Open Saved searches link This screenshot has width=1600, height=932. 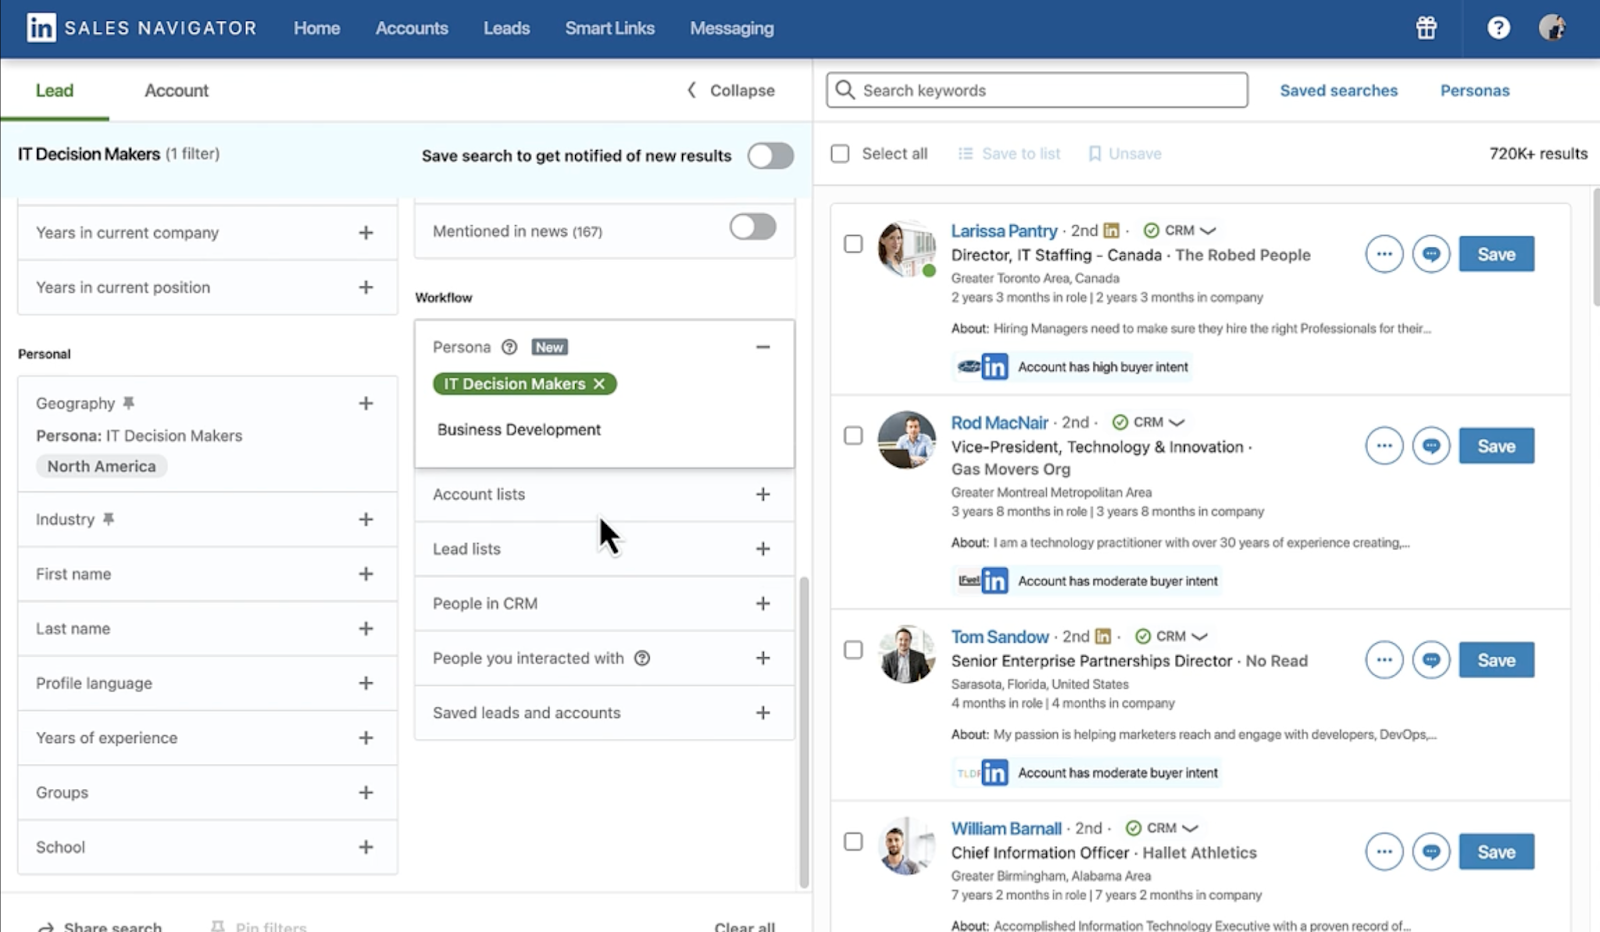1339,90
